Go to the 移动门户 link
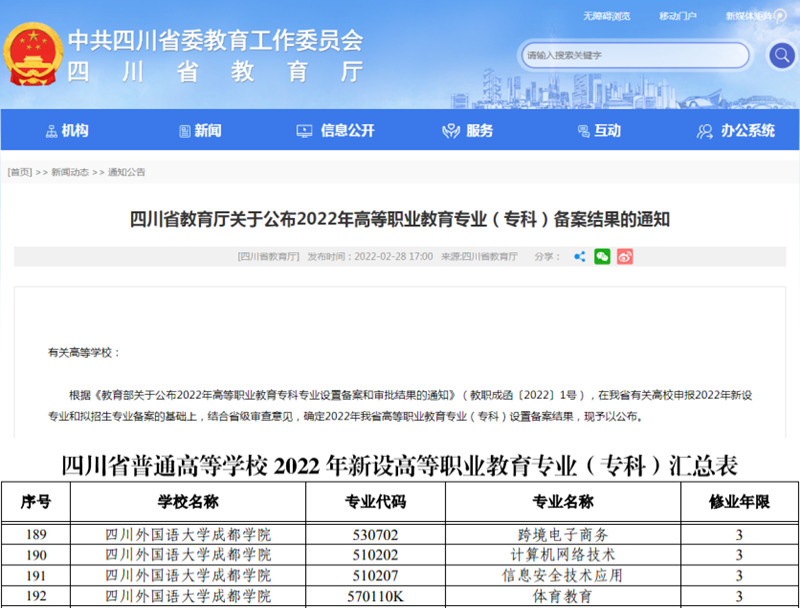Screen dimensions: 800x608 [x=678, y=16]
